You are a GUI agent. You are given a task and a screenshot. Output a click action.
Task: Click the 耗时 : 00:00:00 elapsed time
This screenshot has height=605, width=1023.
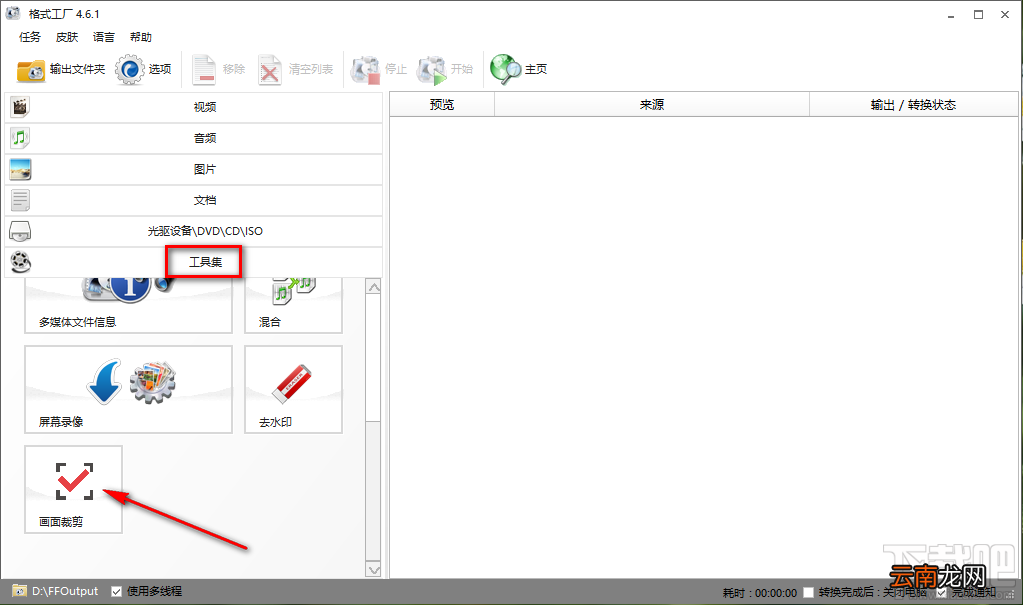[759, 593]
